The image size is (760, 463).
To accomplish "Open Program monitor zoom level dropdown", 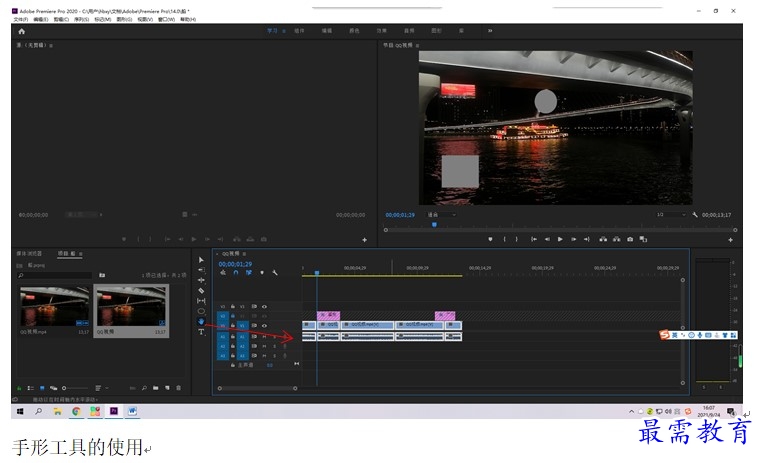I will 441,215.
